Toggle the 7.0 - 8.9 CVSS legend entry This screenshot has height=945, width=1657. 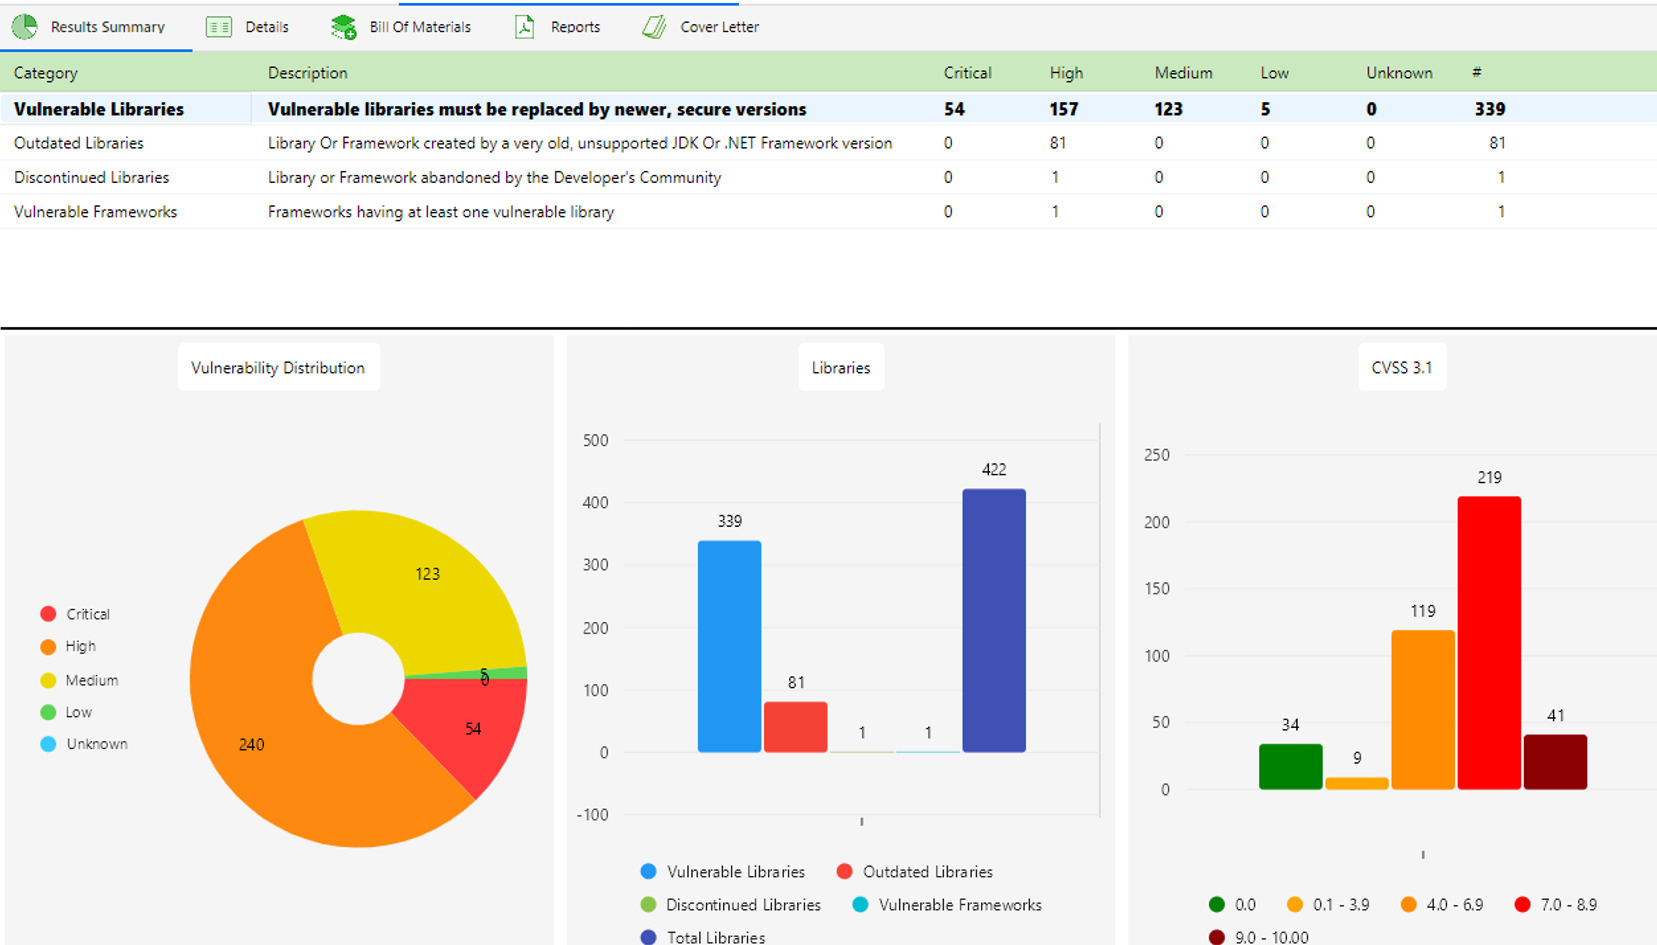pyautogui.click(x=1567, y=904)
